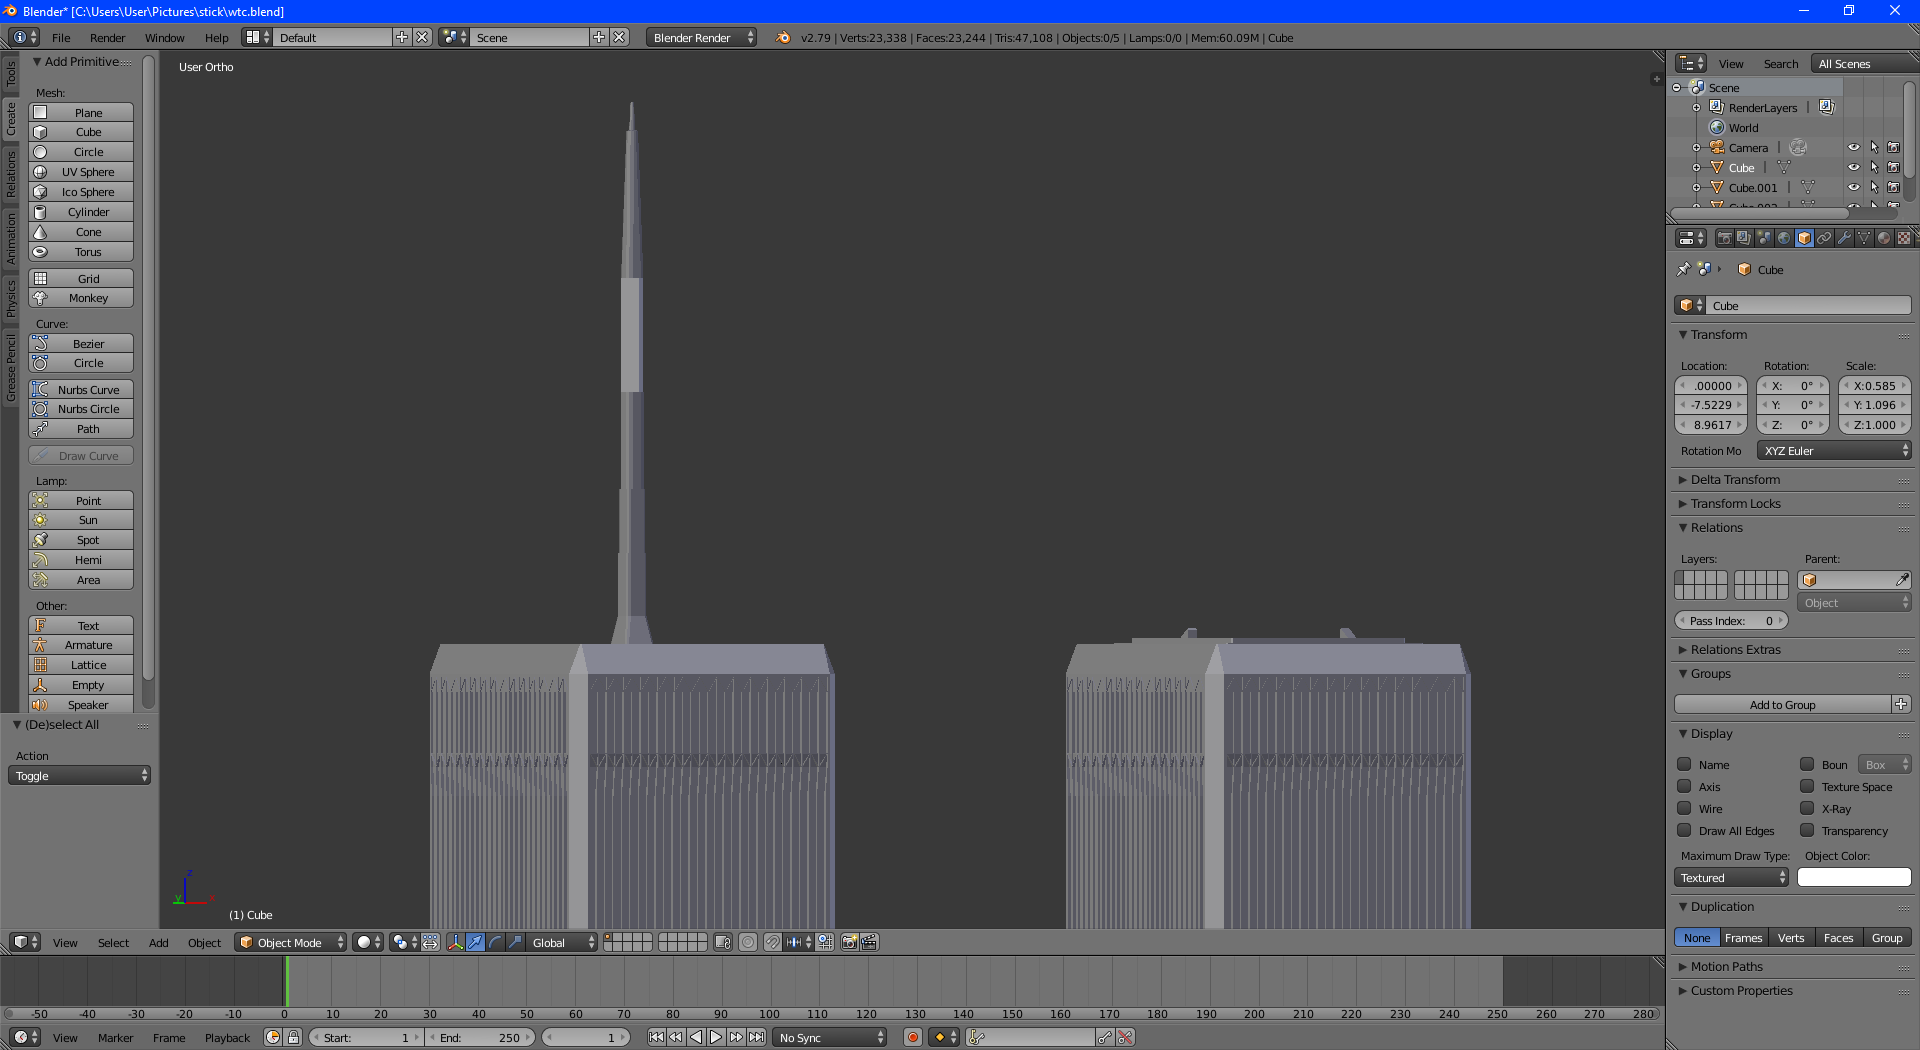1920x1050 pixels.
Task: Click the OpenGL render active viewport camera icon
Action: [x=849, y=942]
